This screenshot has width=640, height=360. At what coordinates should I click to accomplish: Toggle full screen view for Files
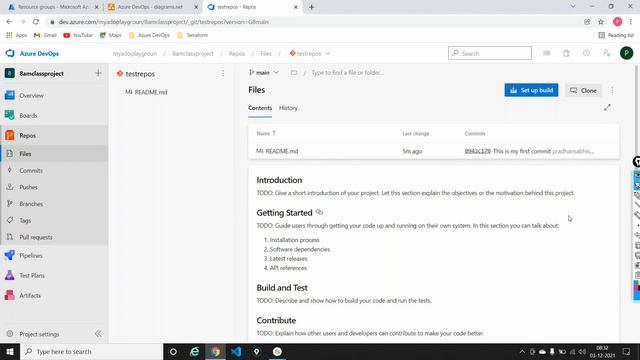[607, 107]
